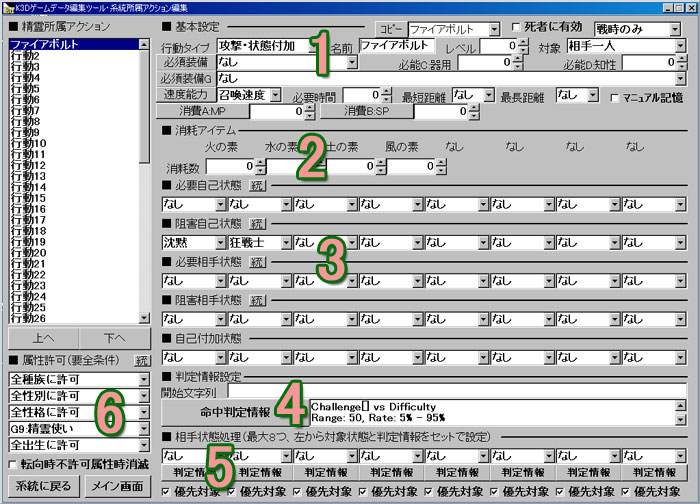Open the 戦時のみ dropdown
Viewport: 700px width, 504px height.
(675, 30)
